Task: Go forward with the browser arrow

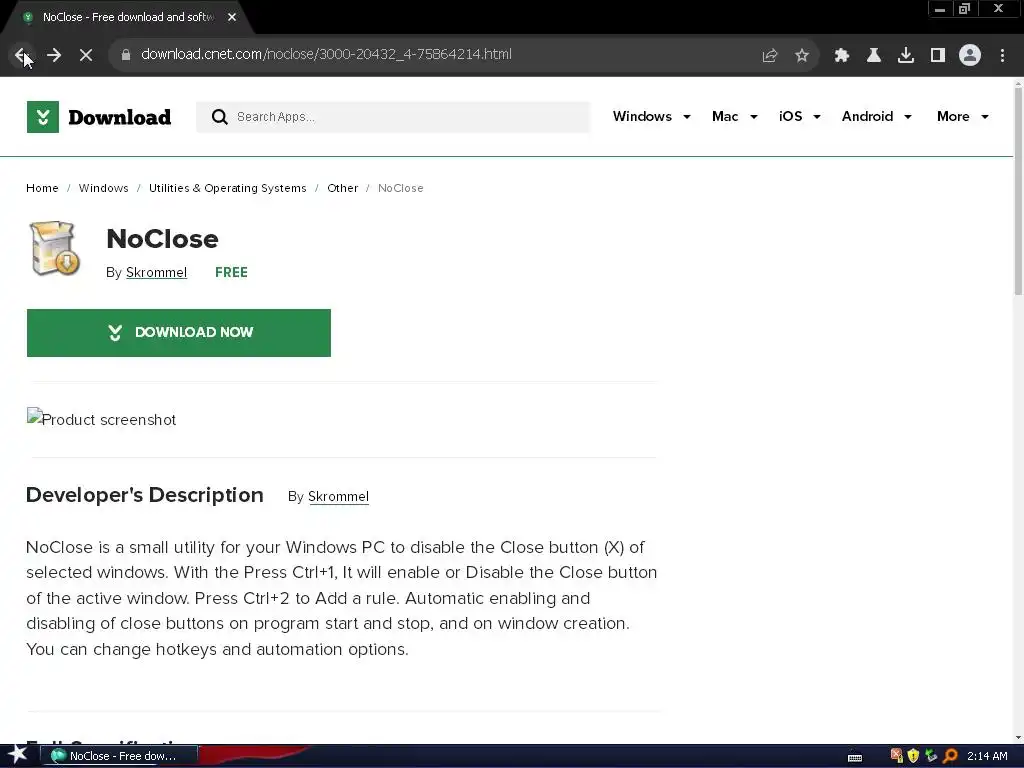Action: 54,55
